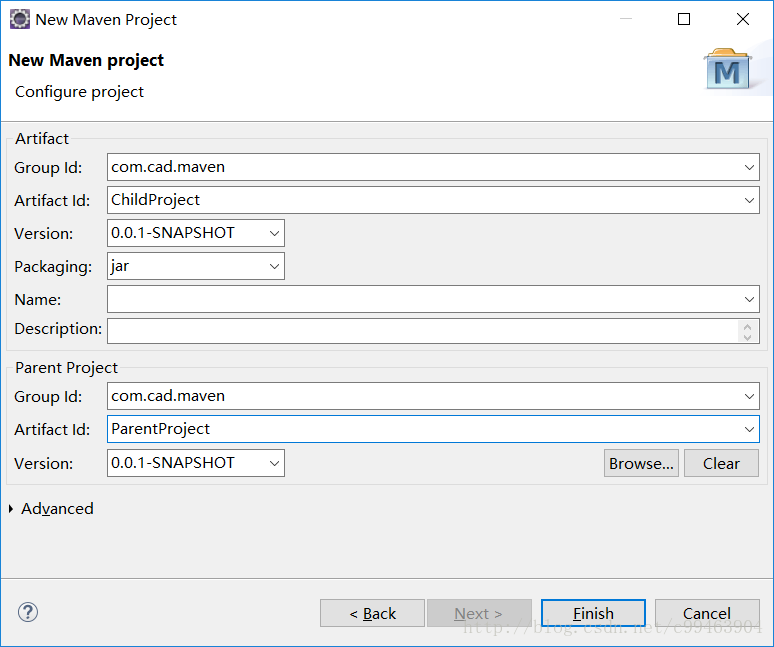Screen dimensions: 774x647
Task: Open Artifact Id ChildProject dropdown arrow
Action: pyautogui.click(x=749, y=200)
